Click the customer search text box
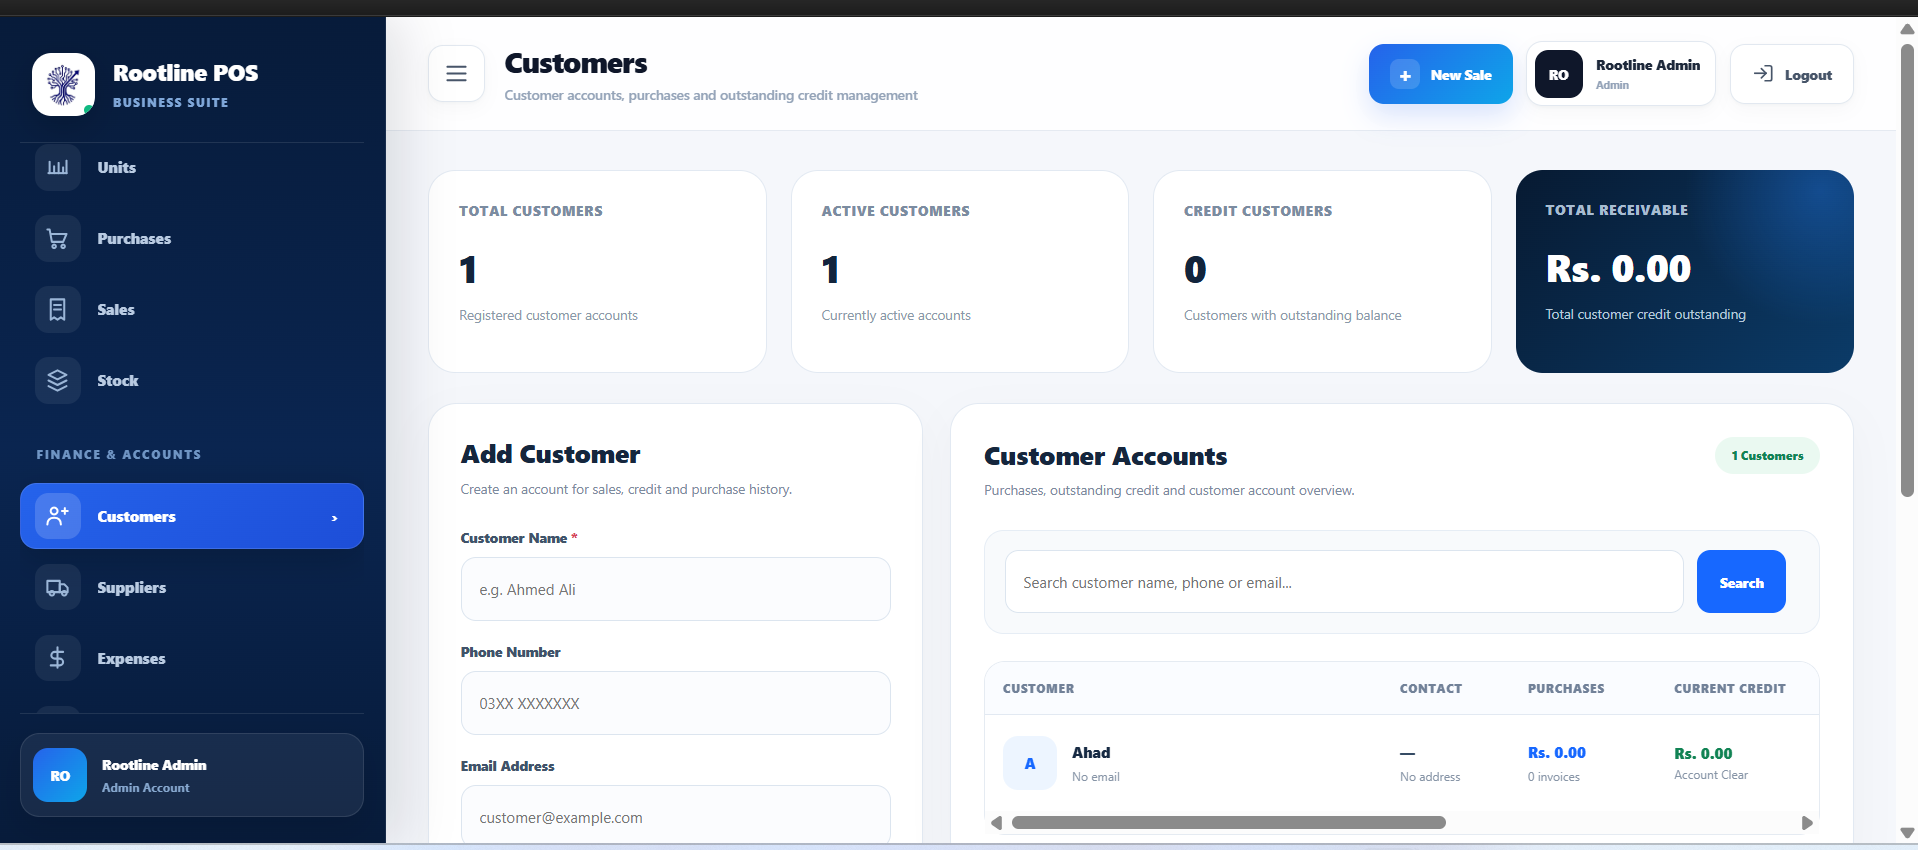 1344,582
